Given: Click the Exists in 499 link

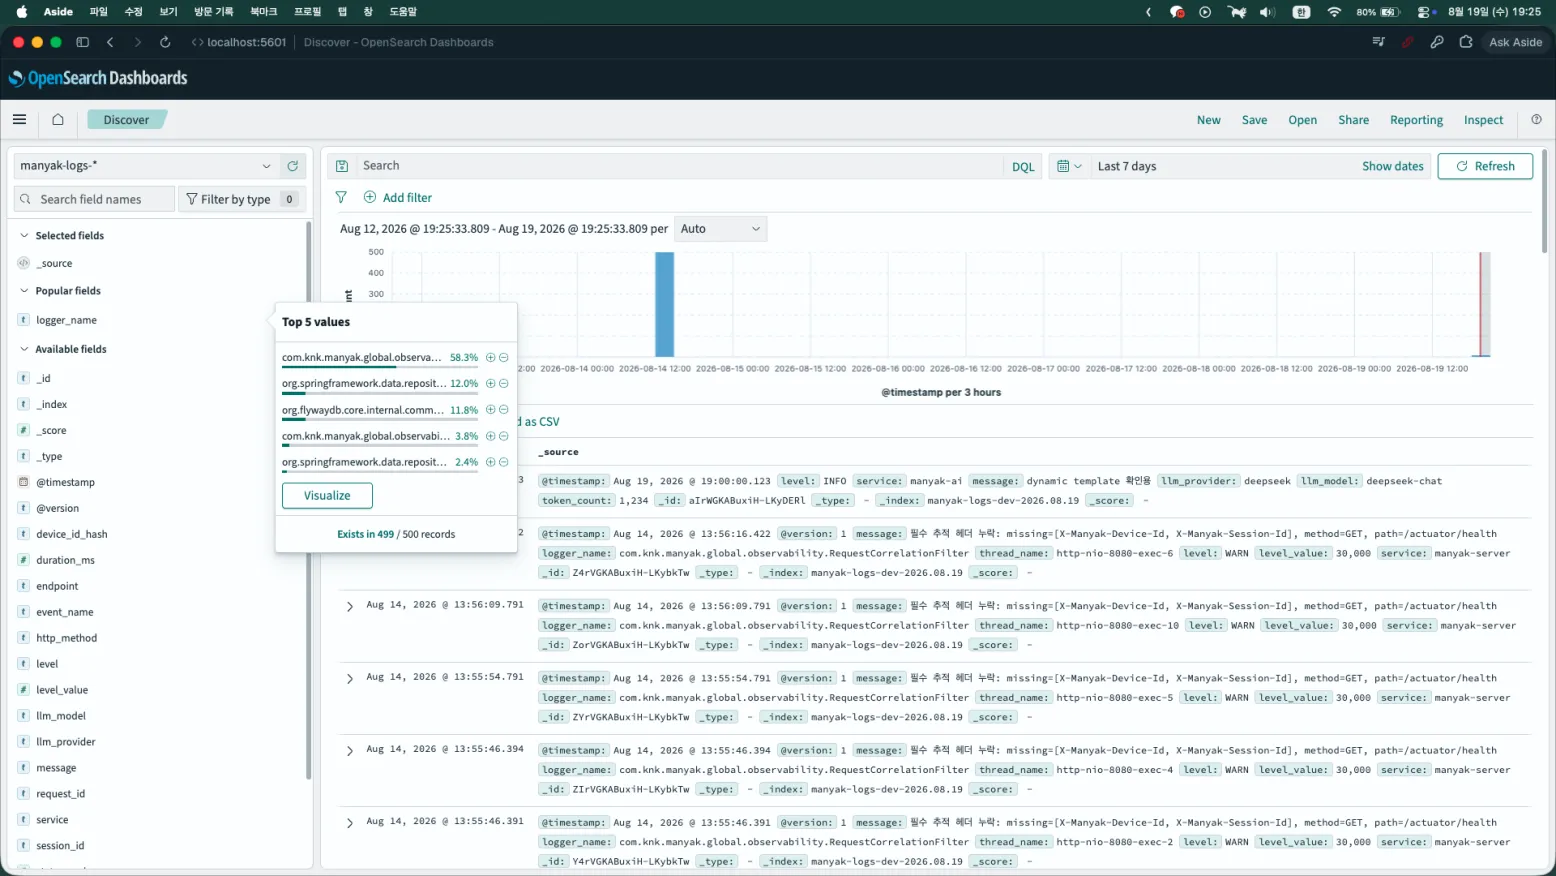Looking at the screenshot, I should (x=365, y=534).
